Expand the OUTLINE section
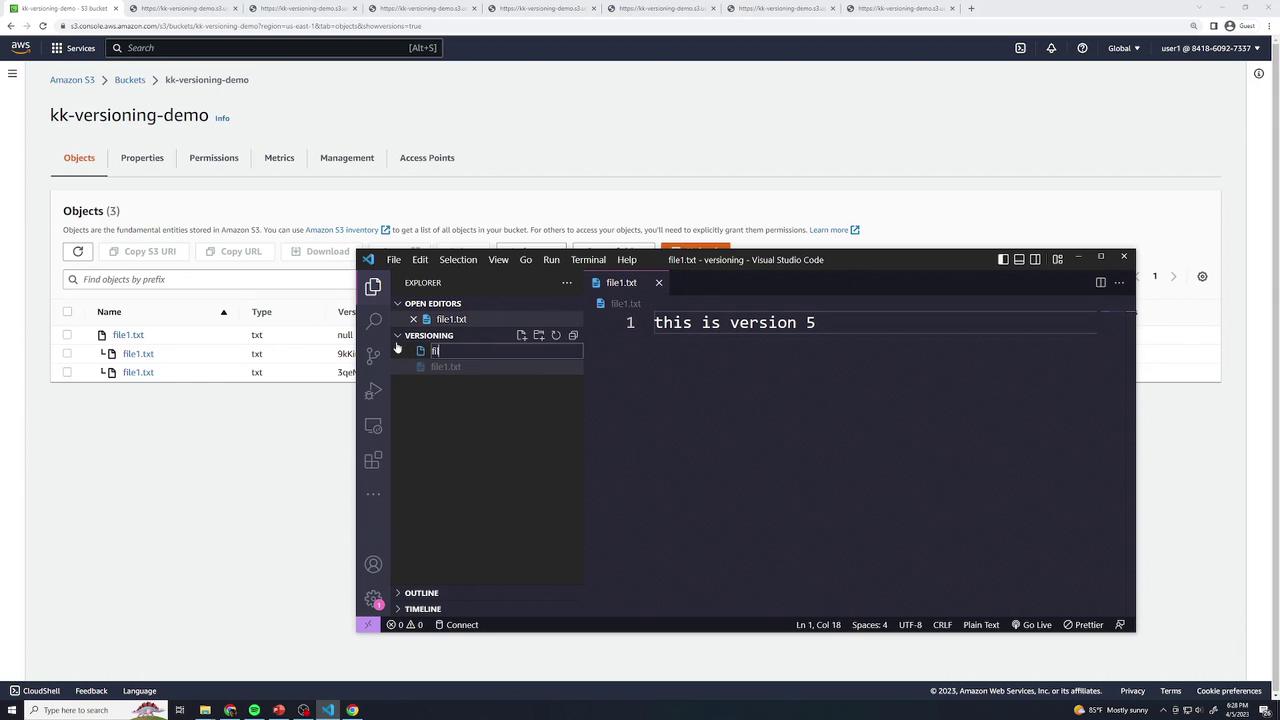The image size is (1280, 720). [417, 593]
